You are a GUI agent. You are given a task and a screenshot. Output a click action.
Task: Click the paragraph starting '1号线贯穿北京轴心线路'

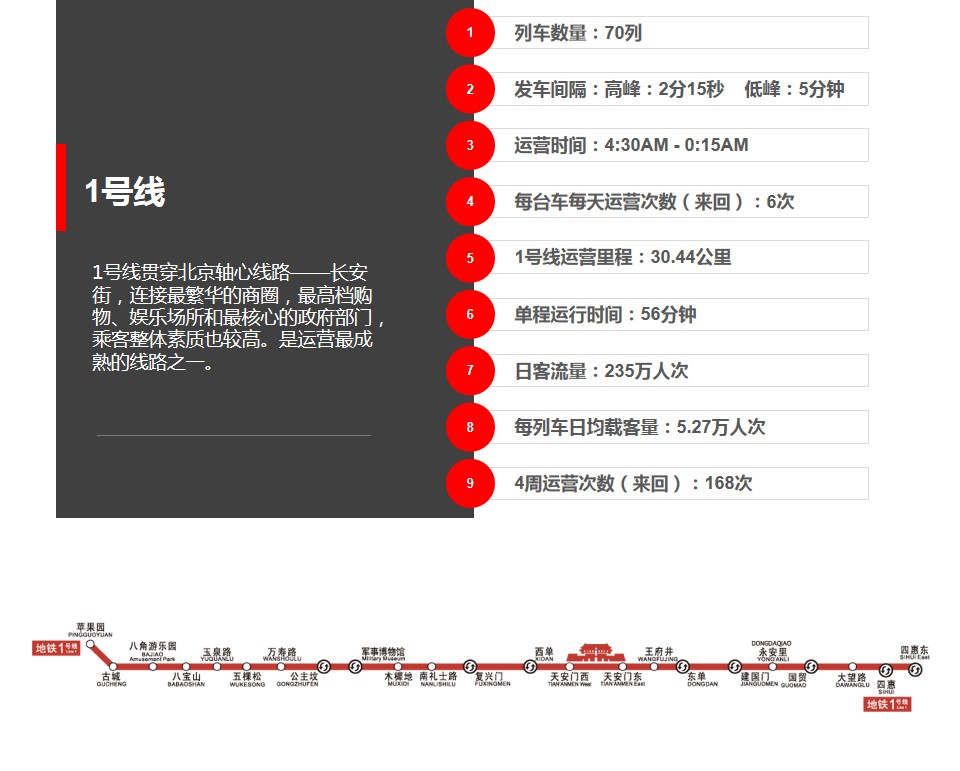tap(238, 317)
